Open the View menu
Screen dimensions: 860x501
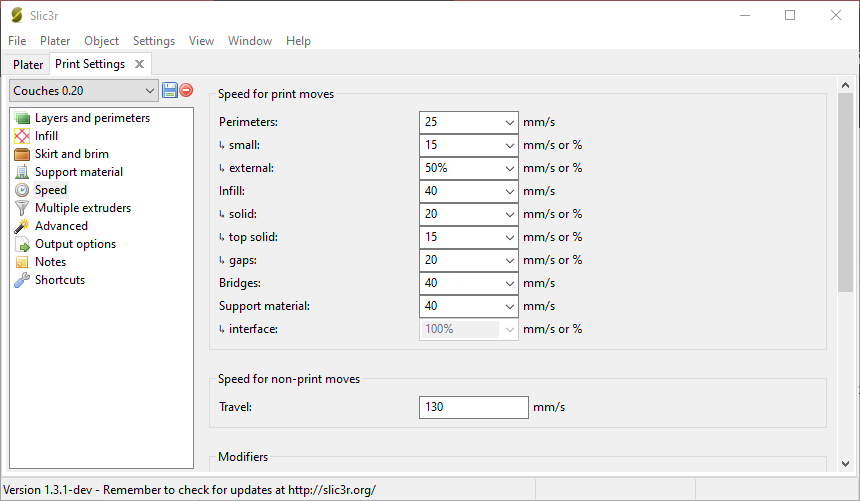(x=201, y=41)
